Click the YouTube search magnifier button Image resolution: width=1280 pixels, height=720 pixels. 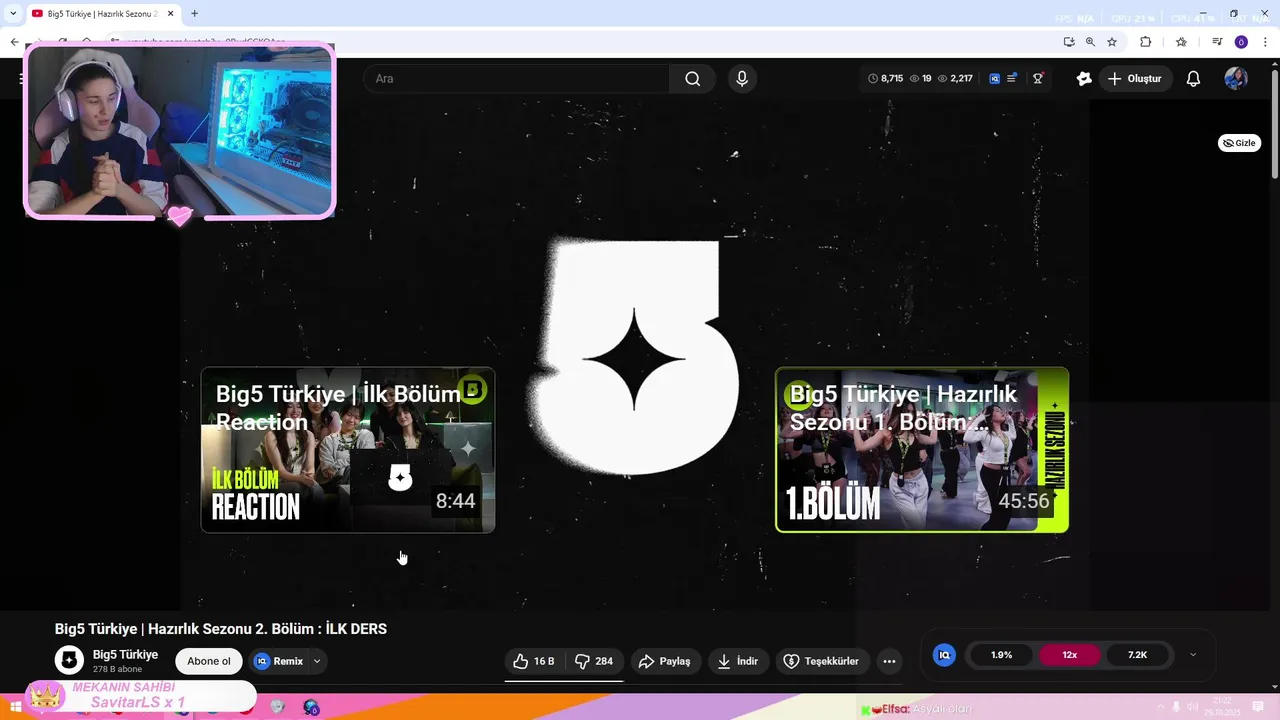(x=693, y=78)
